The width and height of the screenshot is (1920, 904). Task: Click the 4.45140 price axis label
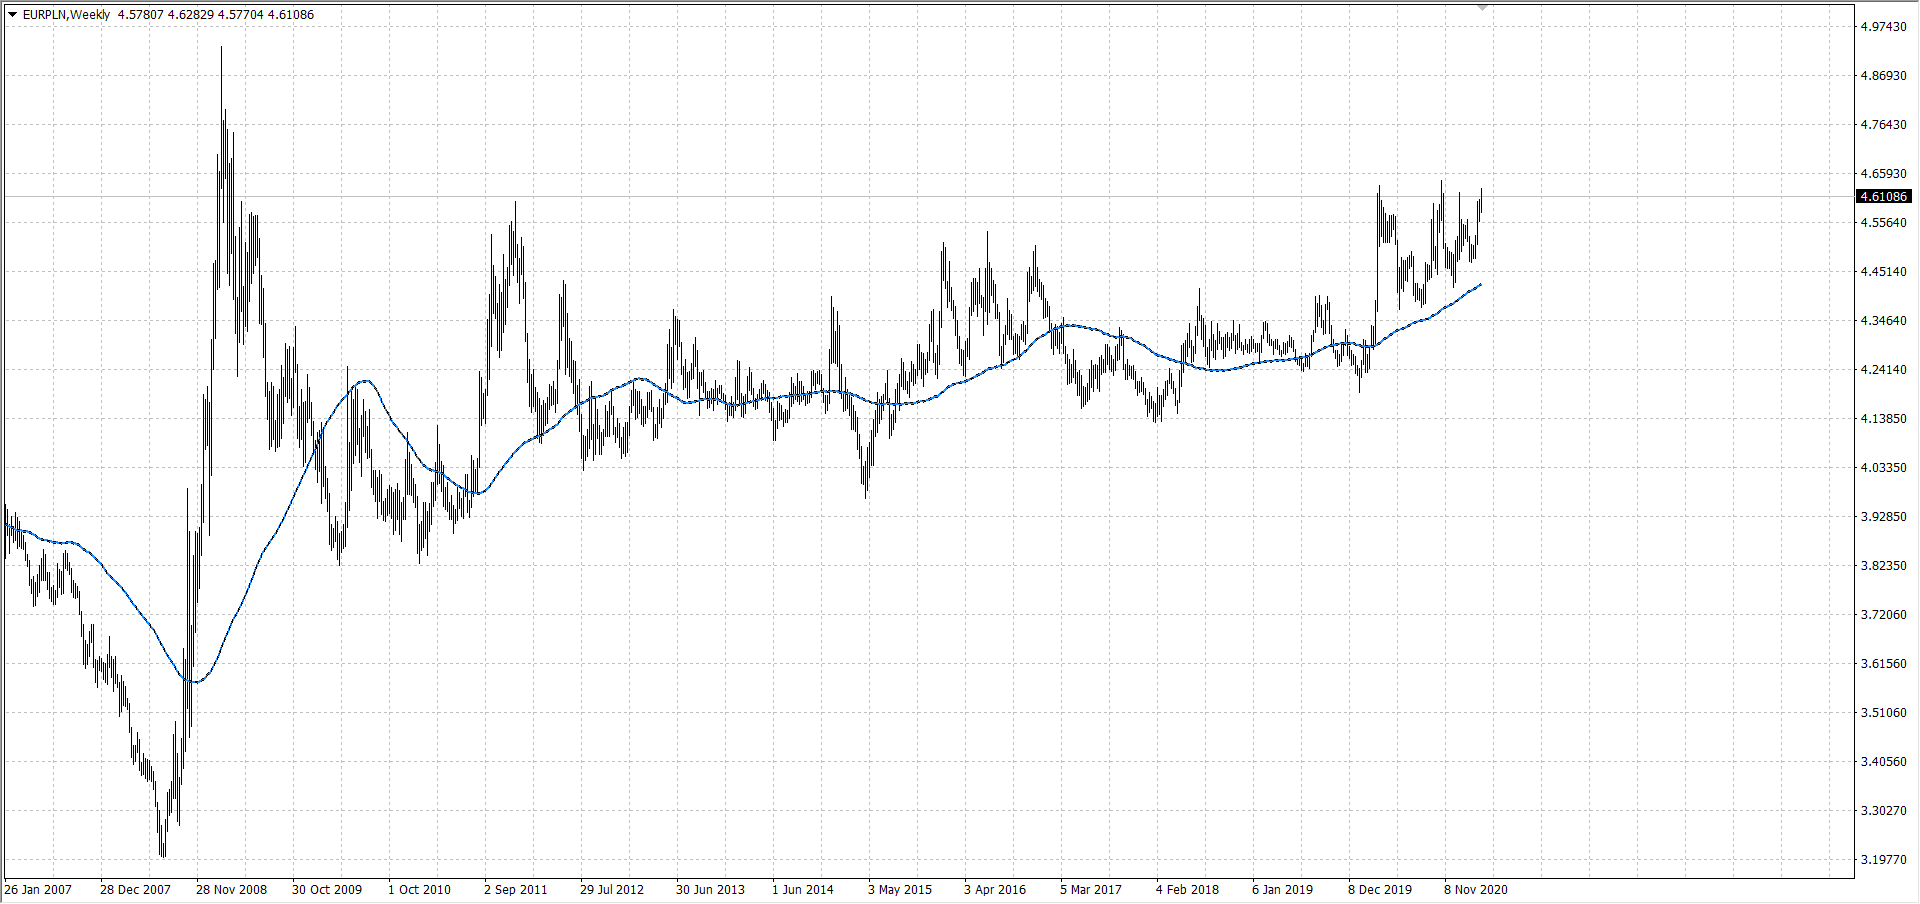coord(1883,272)
